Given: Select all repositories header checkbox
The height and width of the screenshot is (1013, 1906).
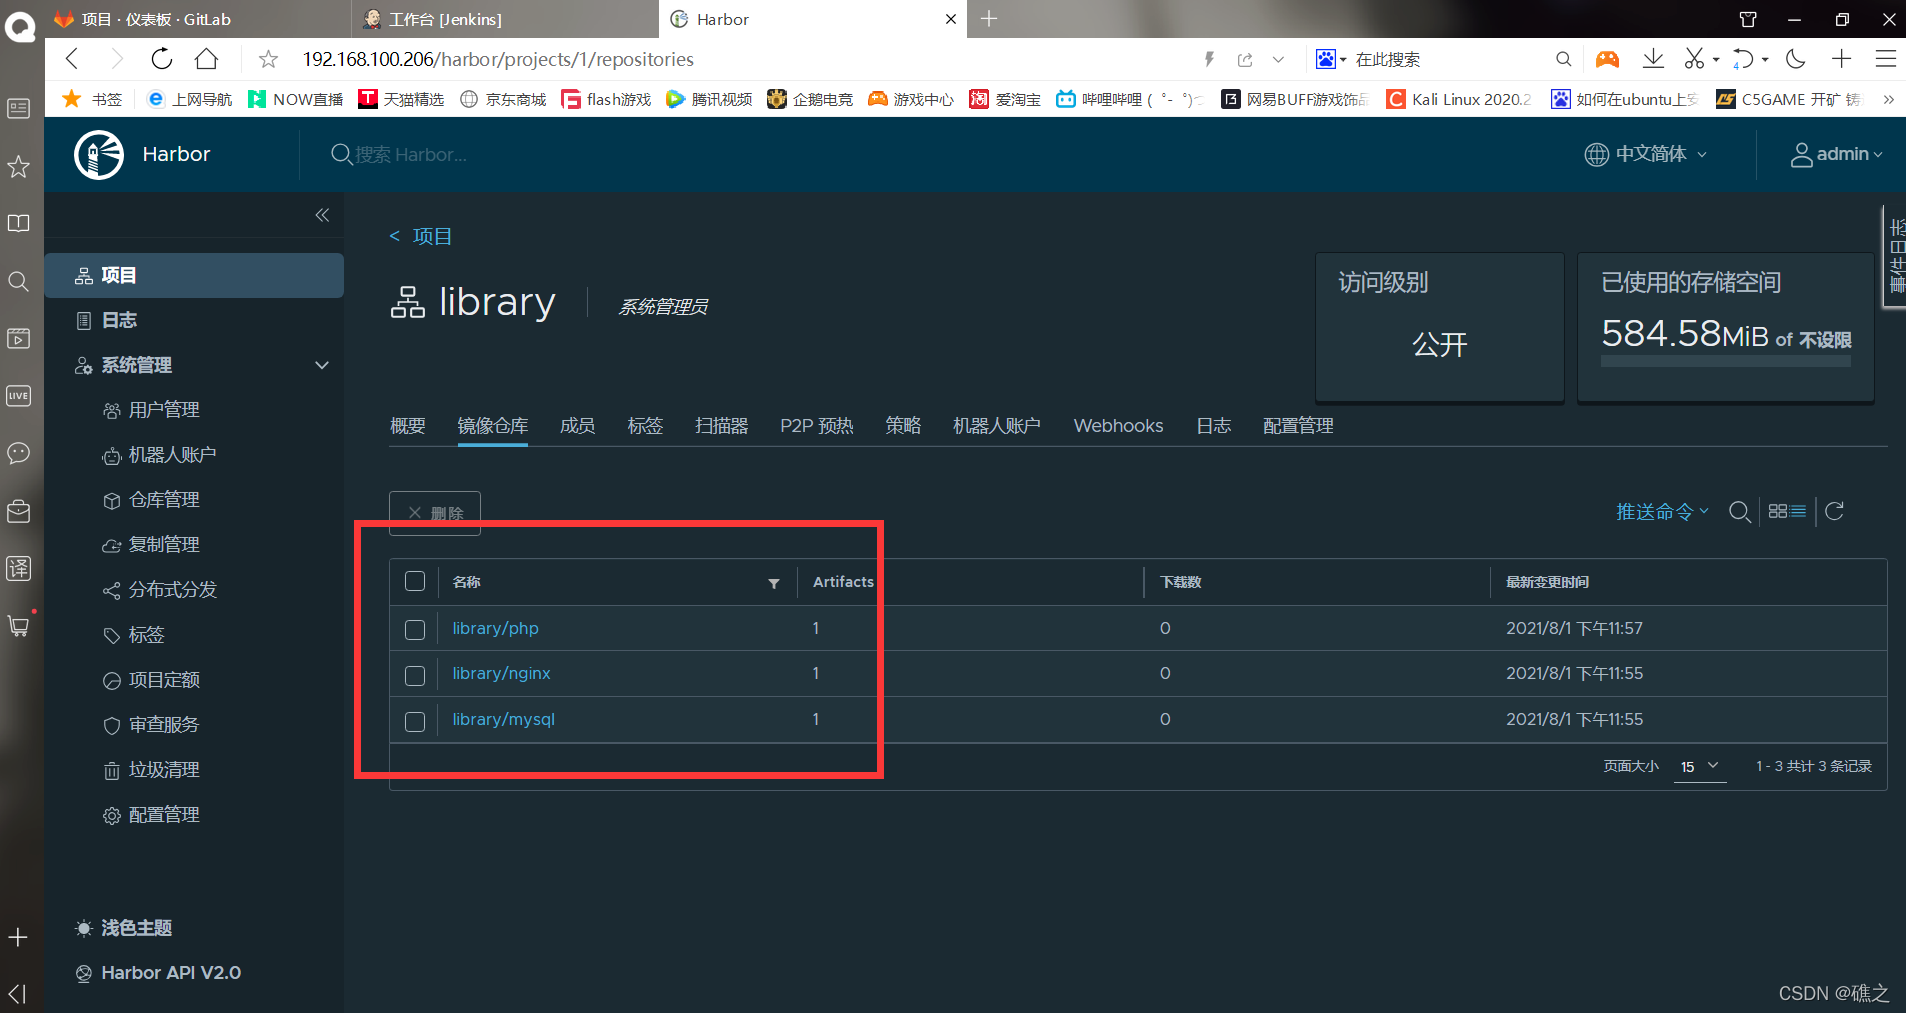Looking at the screenshot, I should [x=415, y=581].
